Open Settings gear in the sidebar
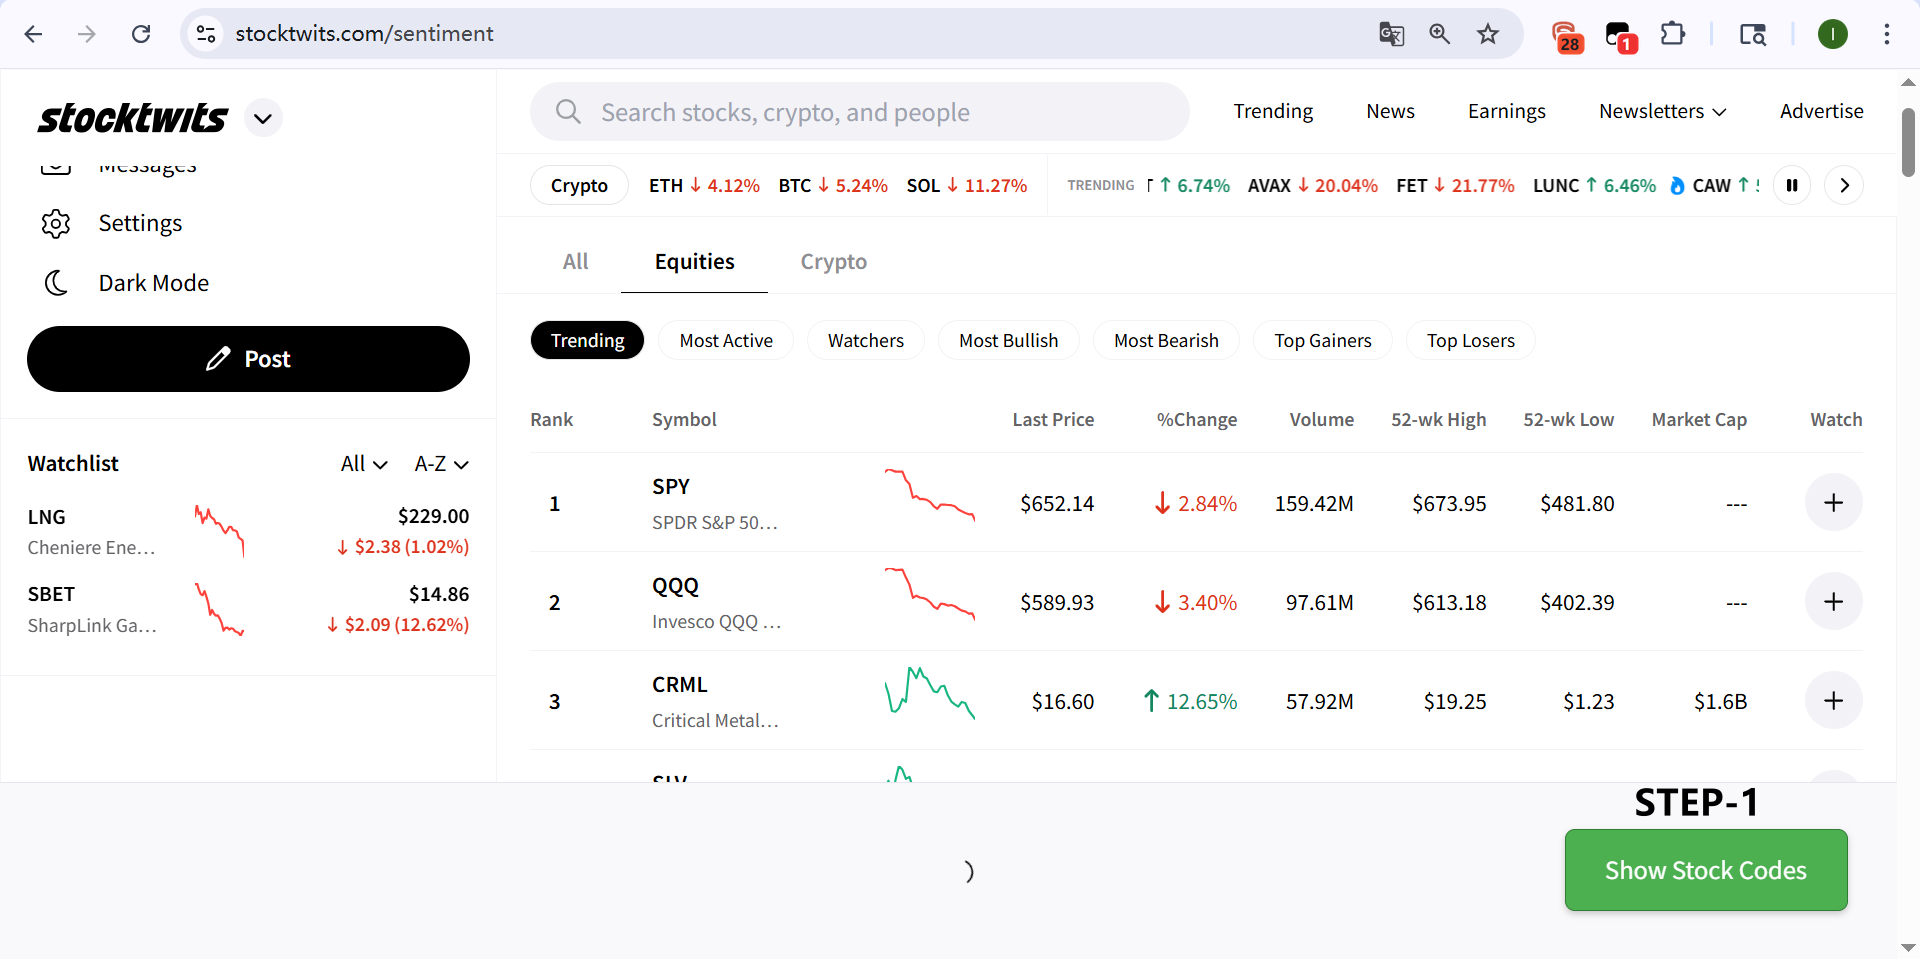The width and height of the screenshot is (1920, 959). click(x=56, y=223)
